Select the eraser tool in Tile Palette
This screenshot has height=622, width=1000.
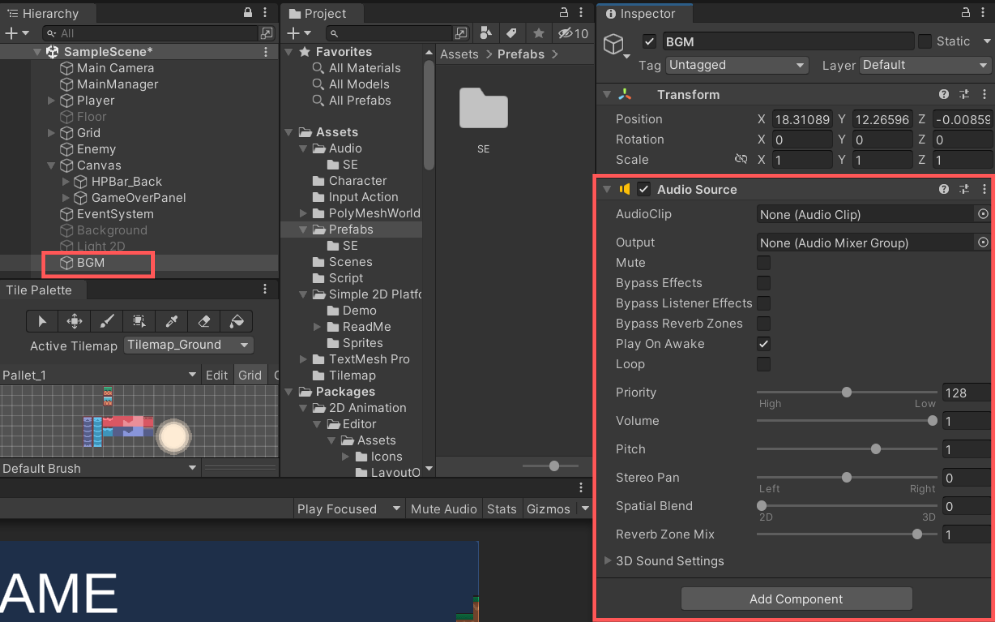[204, 321]
